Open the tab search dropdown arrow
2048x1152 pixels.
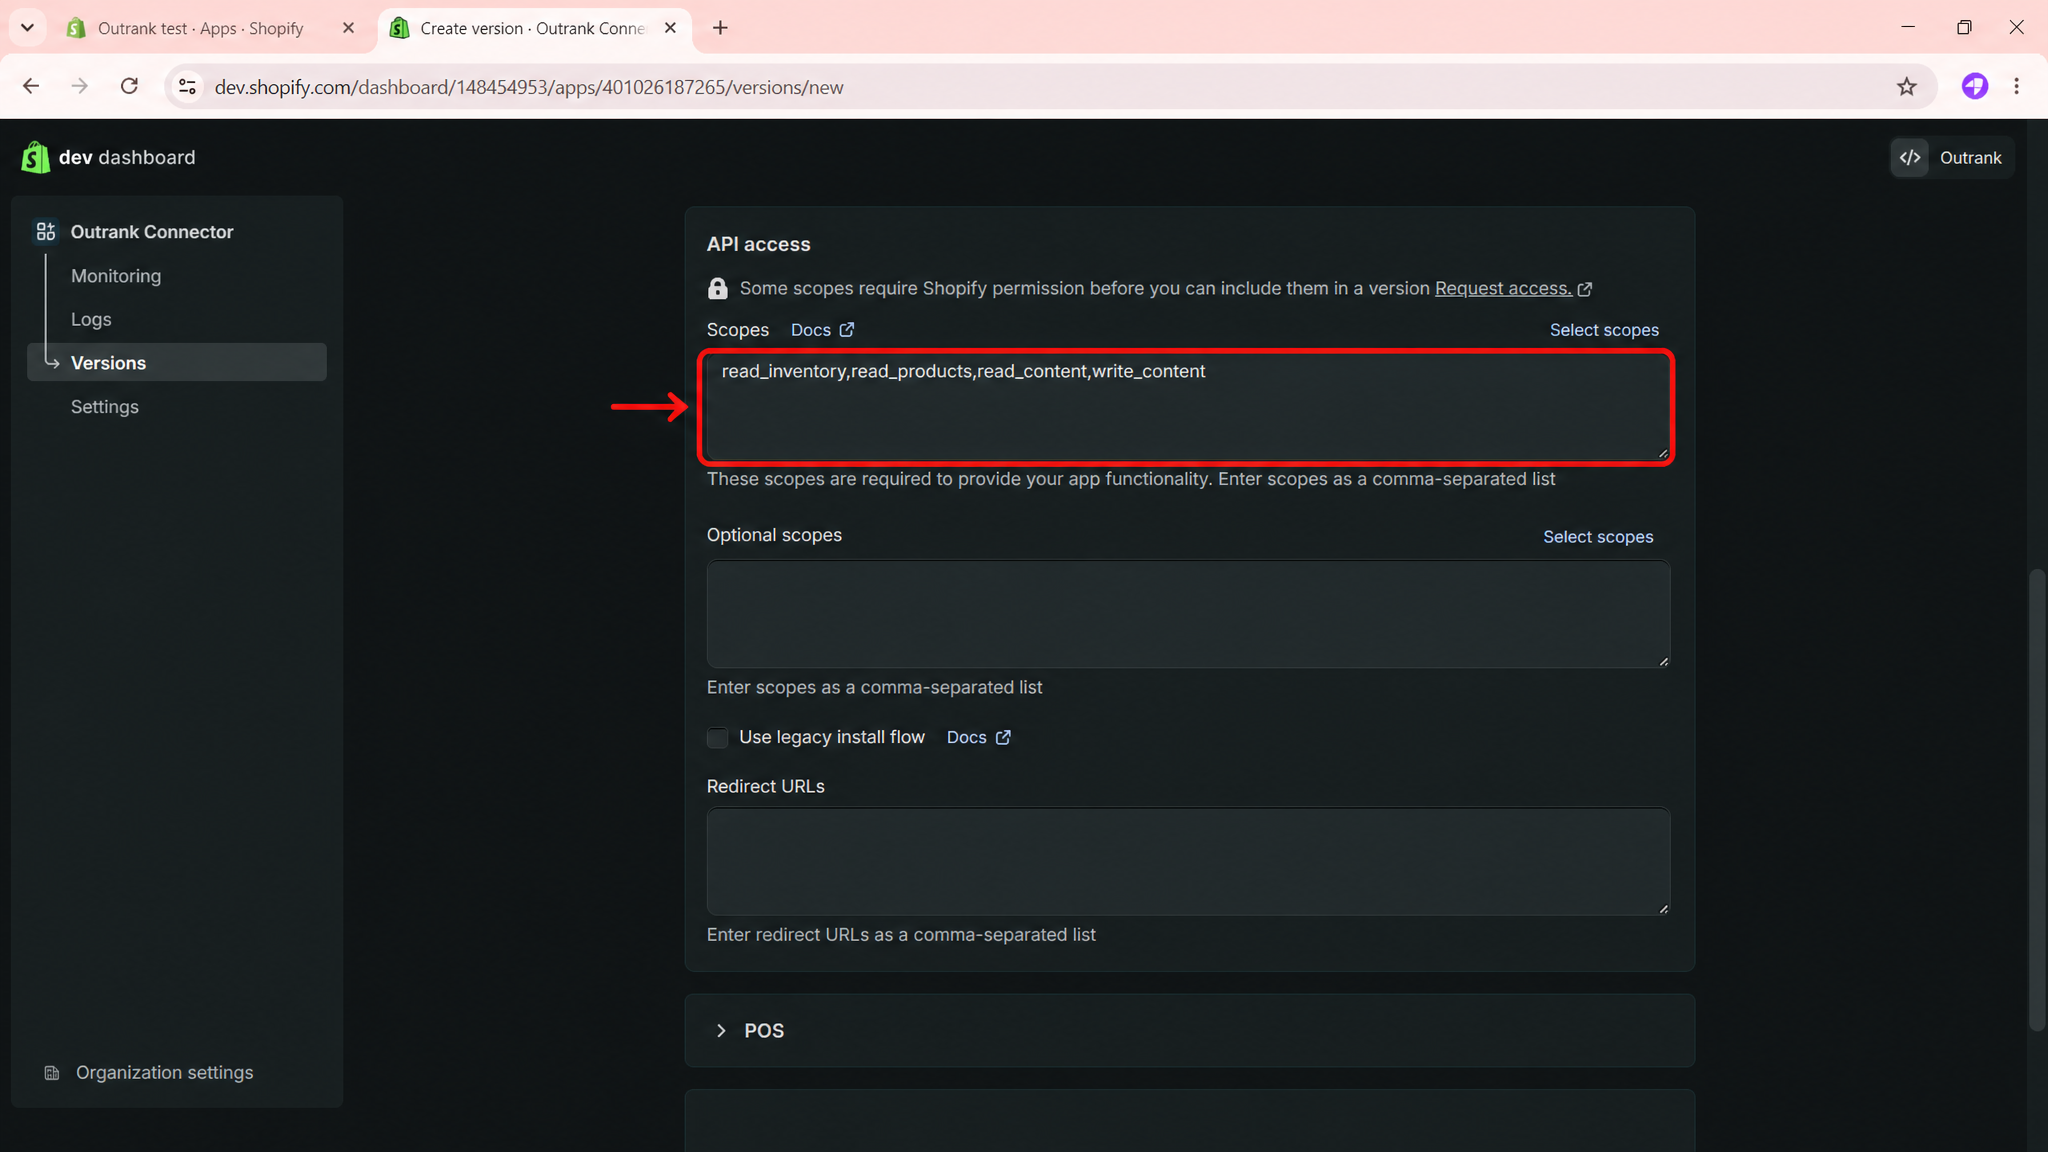coord(27,28)
